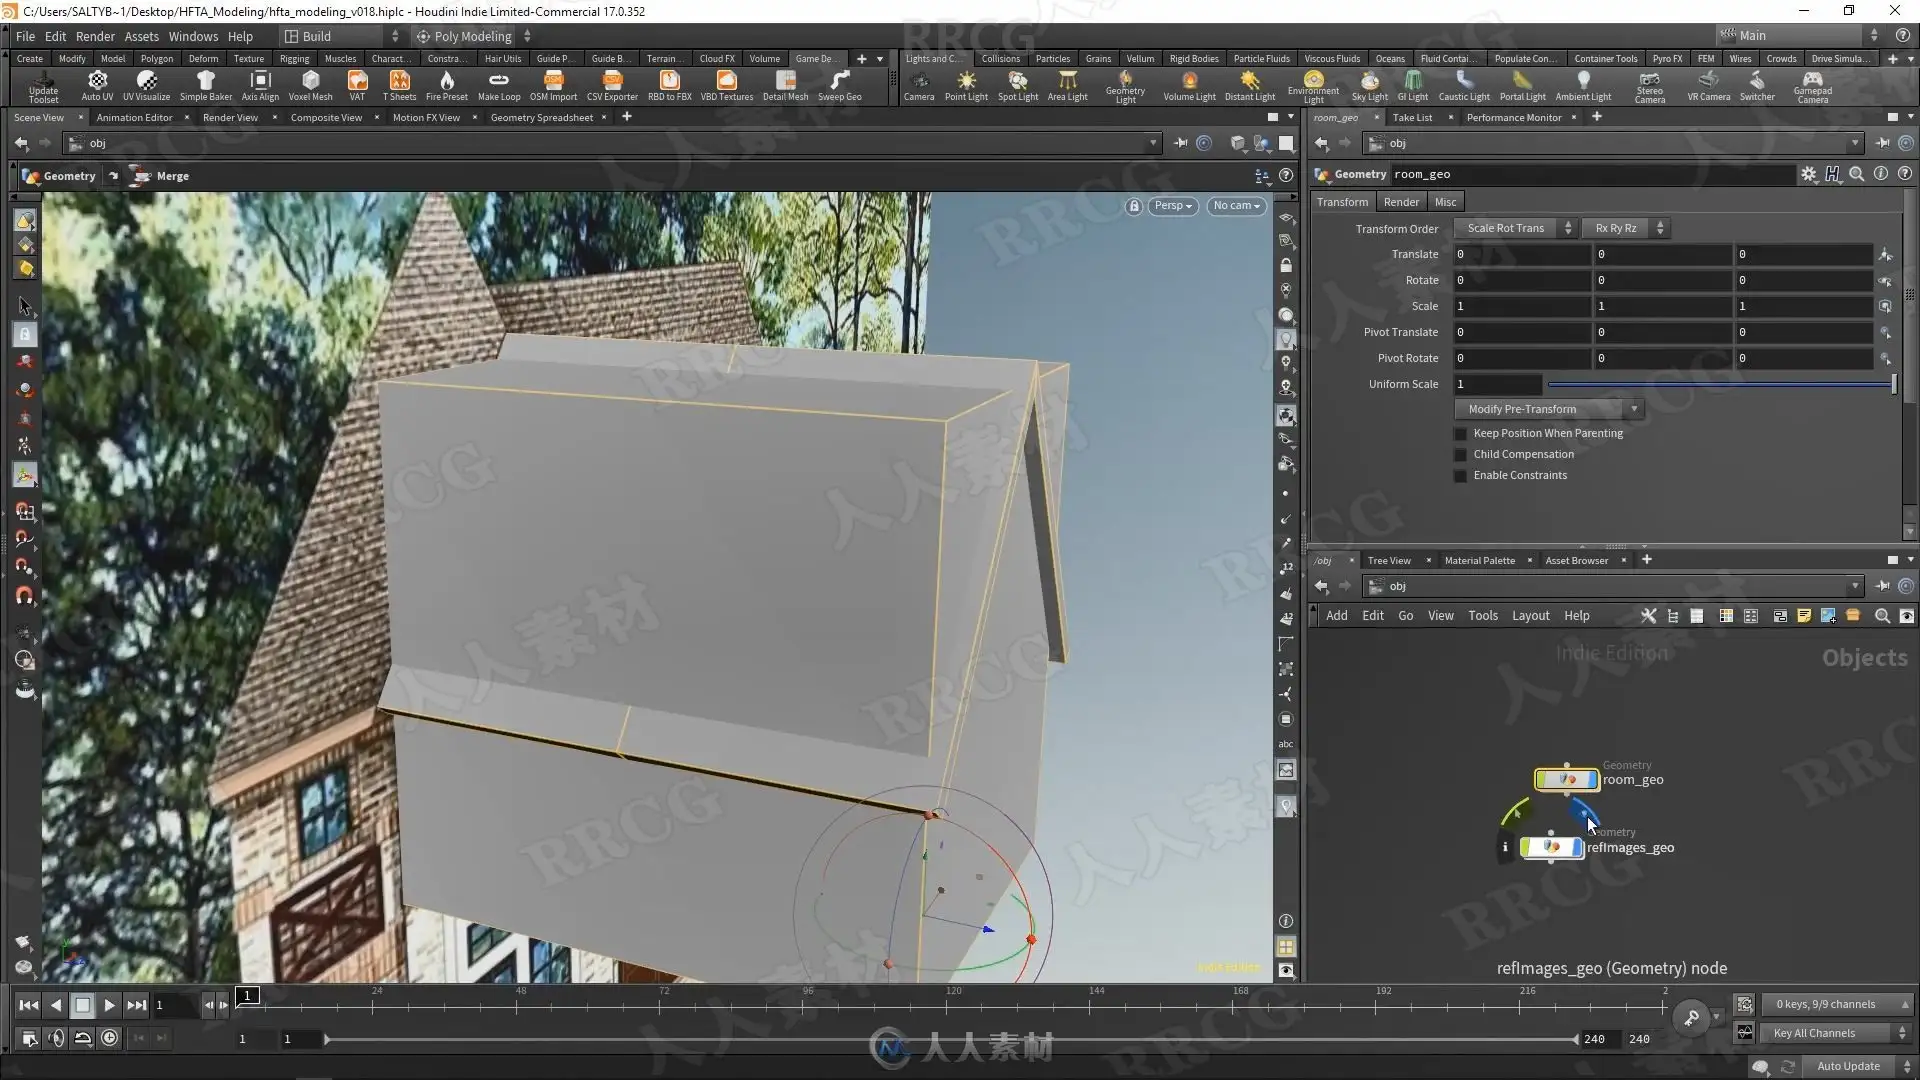Toggle Child Compensation checkbox
1920x1080 pixels.
coord(1460,455)
